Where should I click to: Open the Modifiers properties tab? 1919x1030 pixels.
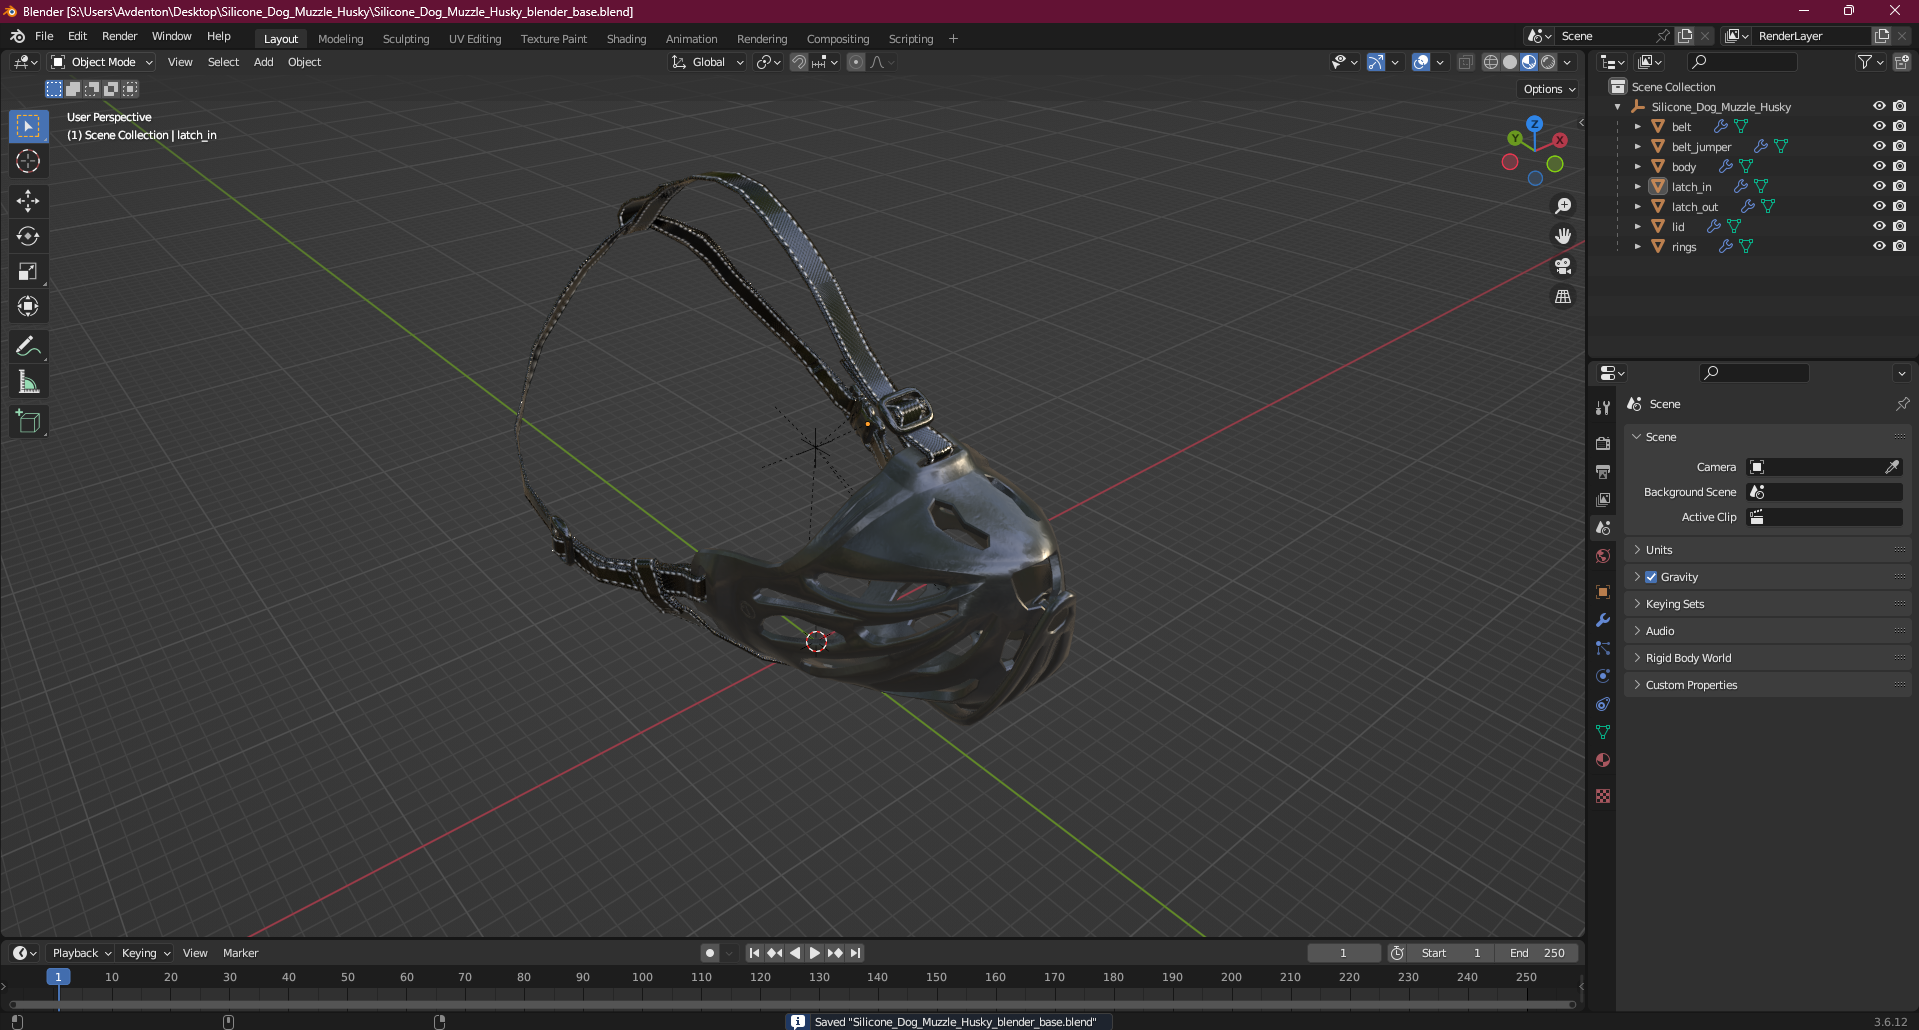(x=1603, y=620)
